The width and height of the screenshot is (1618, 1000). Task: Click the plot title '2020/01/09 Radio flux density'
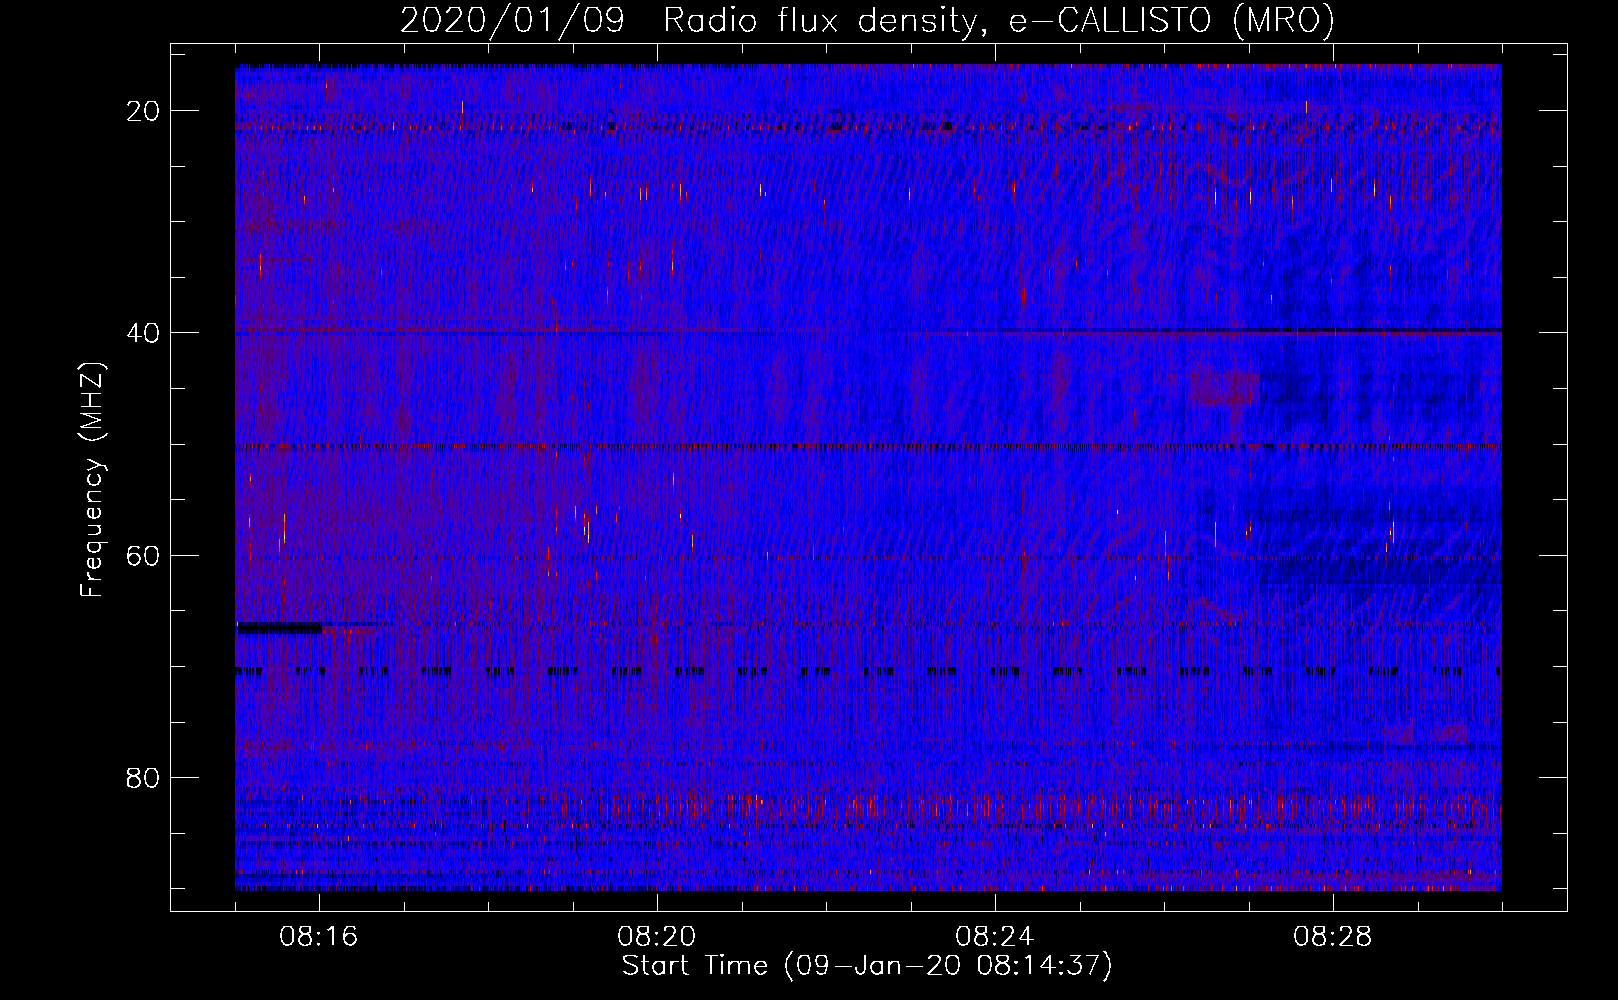(688, 20)
